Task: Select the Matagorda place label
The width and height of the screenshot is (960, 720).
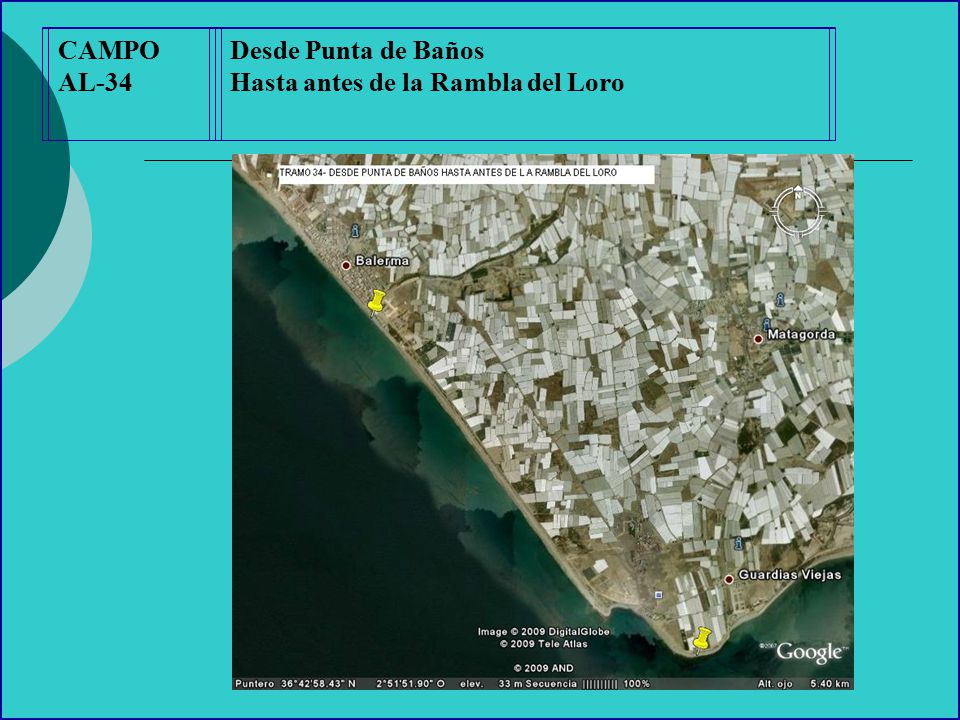Action: 801,334
